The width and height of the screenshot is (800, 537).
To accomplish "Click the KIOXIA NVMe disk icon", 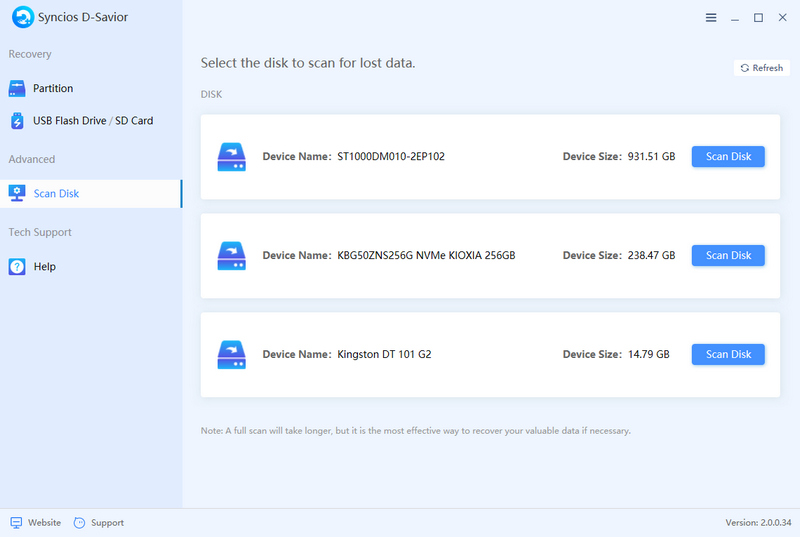I will point(232,256).
